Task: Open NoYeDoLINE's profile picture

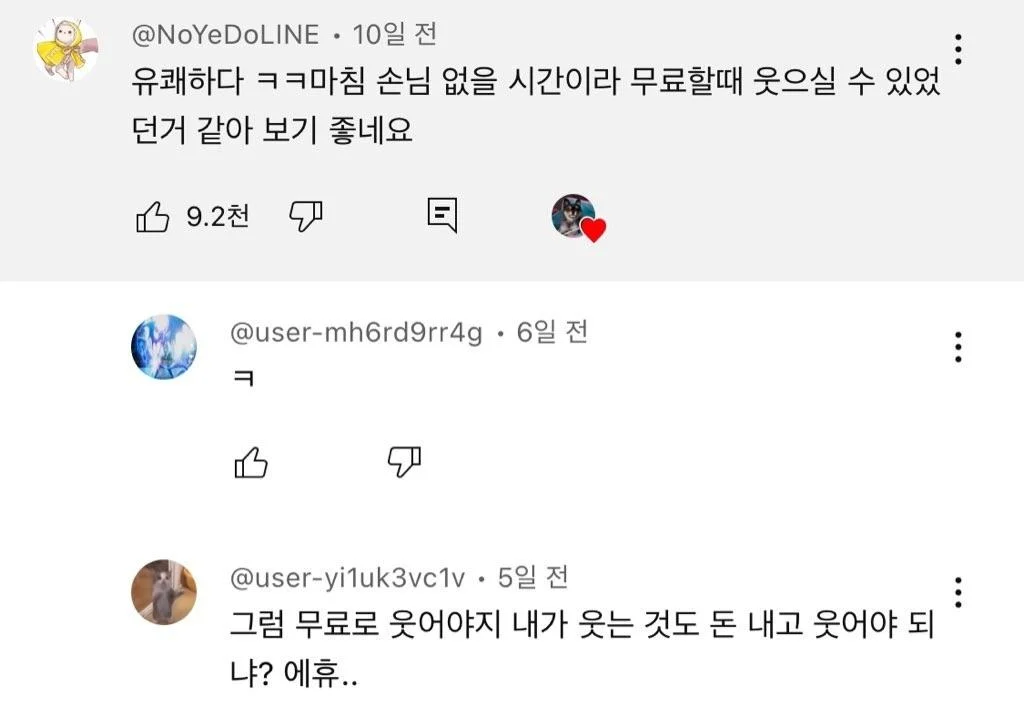Action: click(x=66, y=48)
